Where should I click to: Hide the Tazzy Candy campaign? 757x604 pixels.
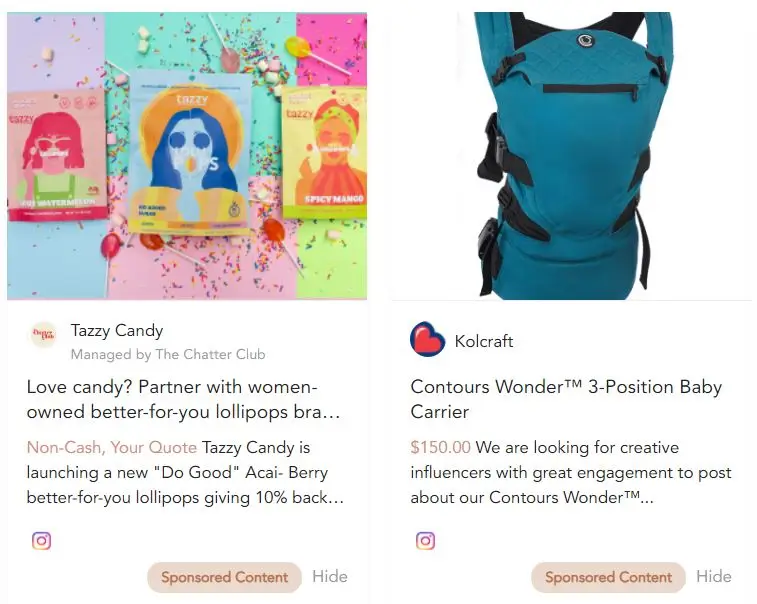tap(330, 576)
